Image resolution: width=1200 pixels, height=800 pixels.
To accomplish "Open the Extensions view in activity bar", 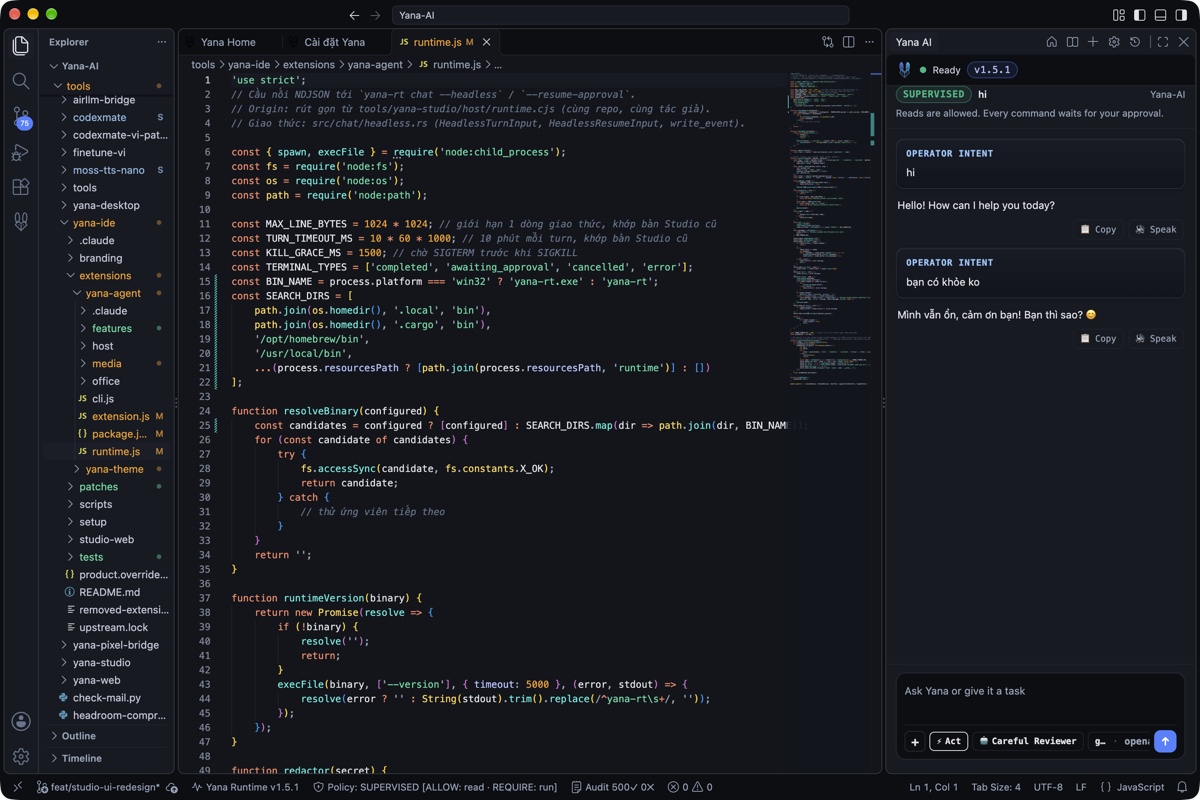I will [21, 187].
